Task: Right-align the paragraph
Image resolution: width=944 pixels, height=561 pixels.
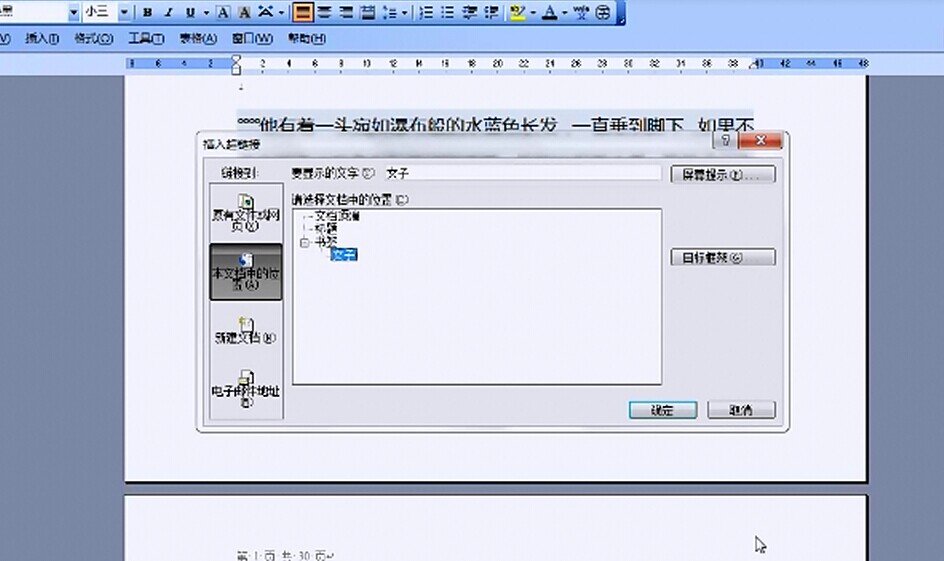Action: tap(346, 12)
